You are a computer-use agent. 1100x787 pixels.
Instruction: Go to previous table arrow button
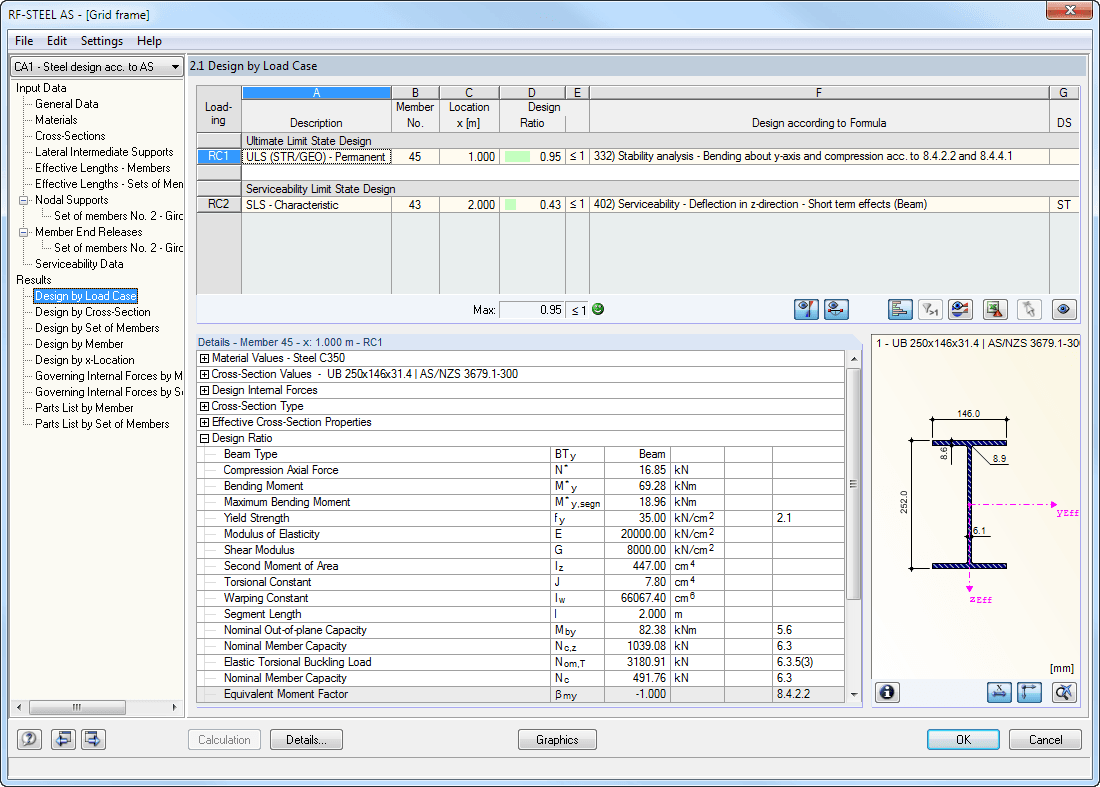pyautogui.click(x=63, y=739)
